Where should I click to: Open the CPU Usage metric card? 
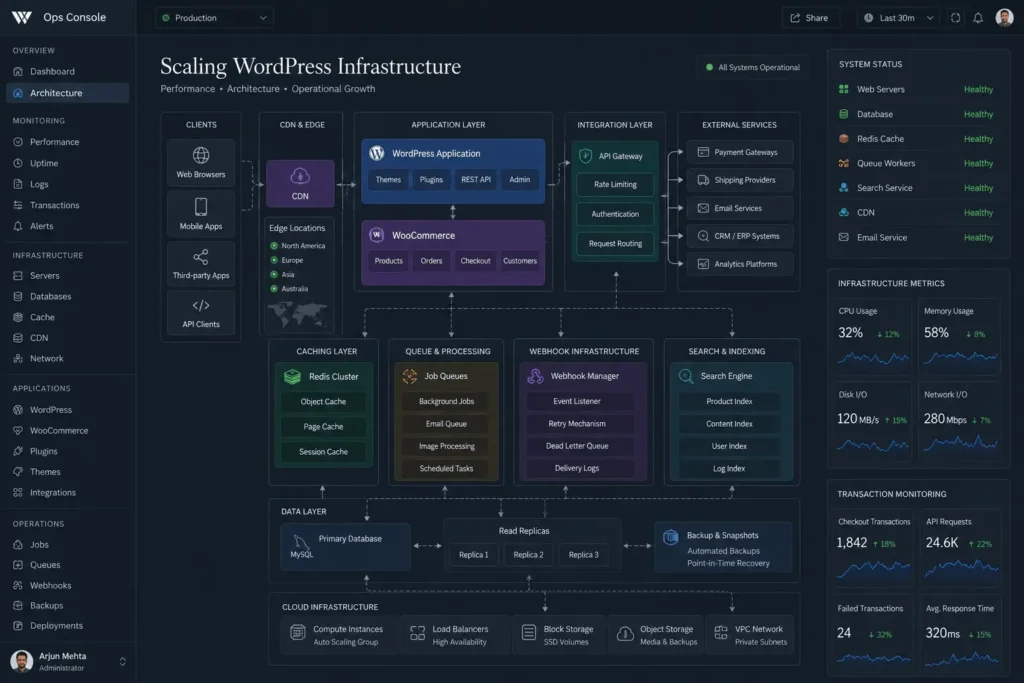872,337
